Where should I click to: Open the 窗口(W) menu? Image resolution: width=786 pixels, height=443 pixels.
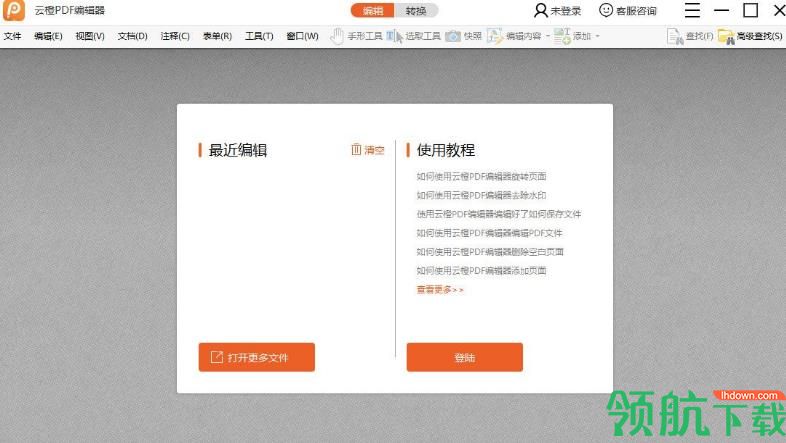point(302,36)
